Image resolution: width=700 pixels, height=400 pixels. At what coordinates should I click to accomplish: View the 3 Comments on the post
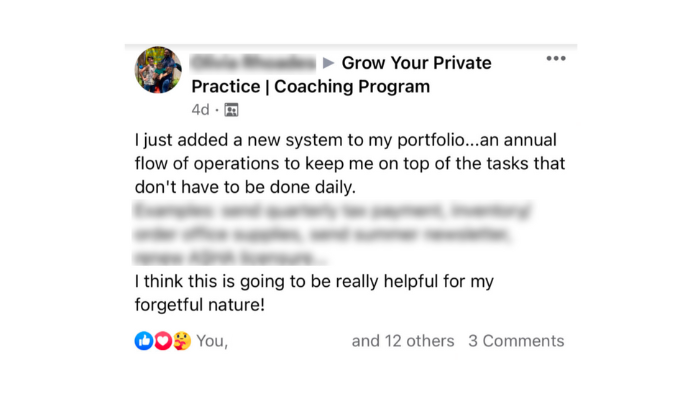(x=516, y=341)
